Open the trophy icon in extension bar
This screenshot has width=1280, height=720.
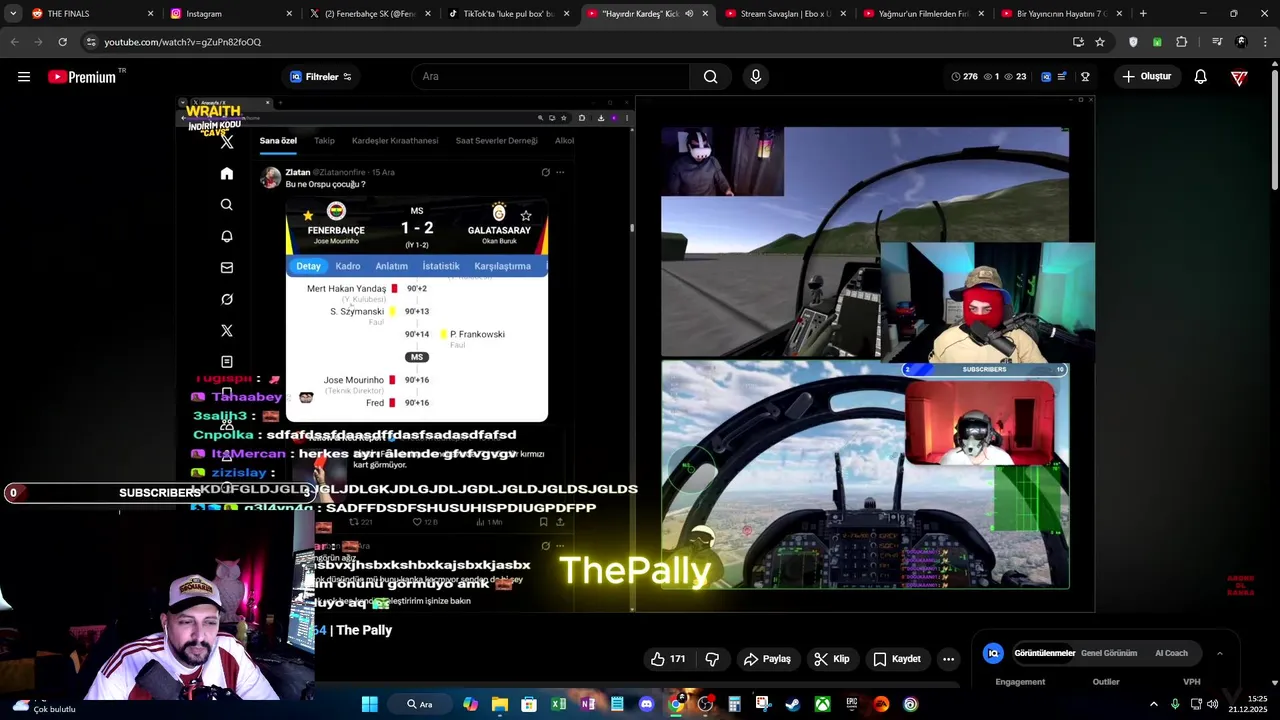1085,77
